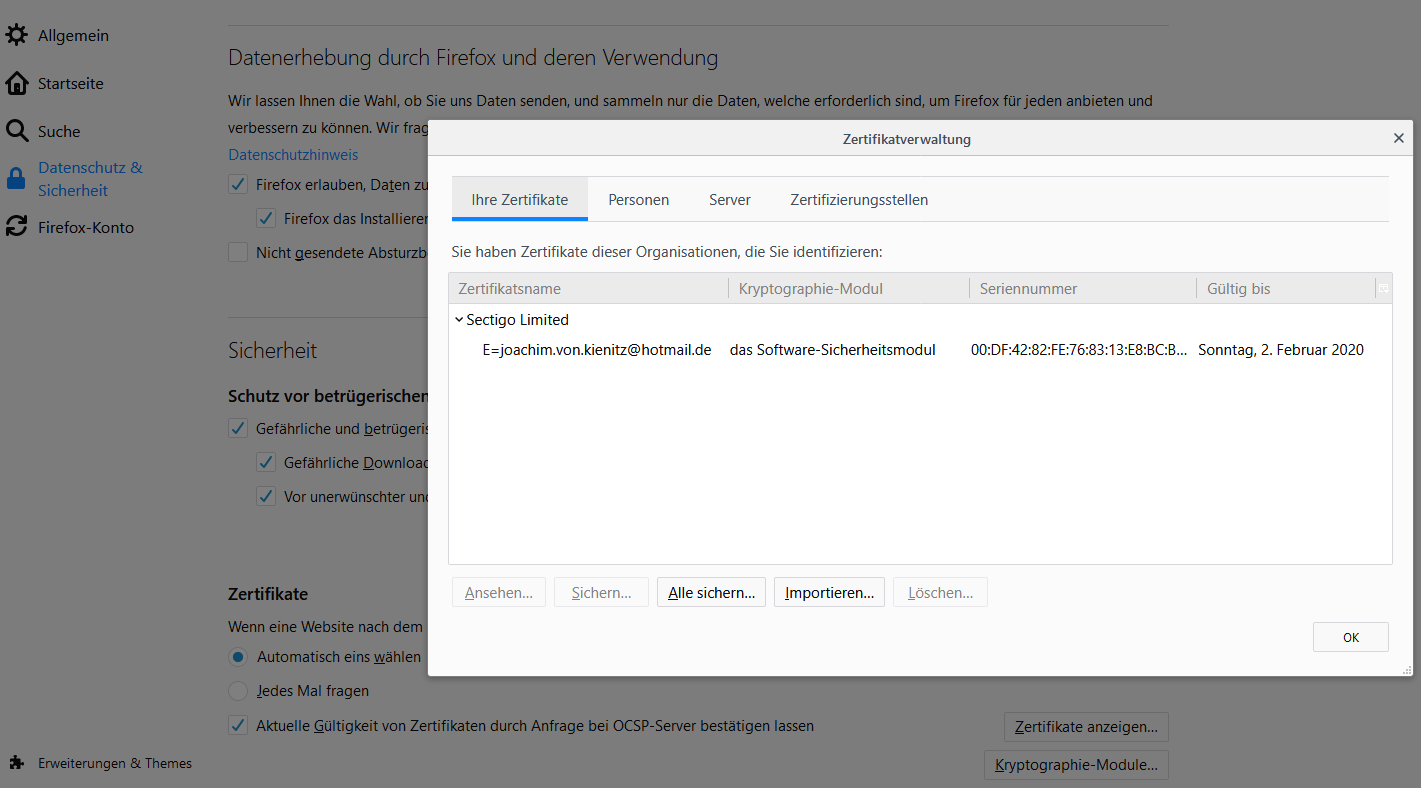
Task: Open the column picker icon in table header
Action: point(1383,288)
